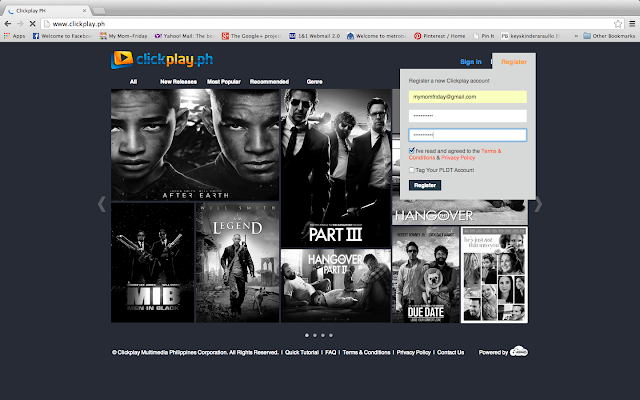
Task: Open footer Privacy Policy link
Action: pos(413,352)
